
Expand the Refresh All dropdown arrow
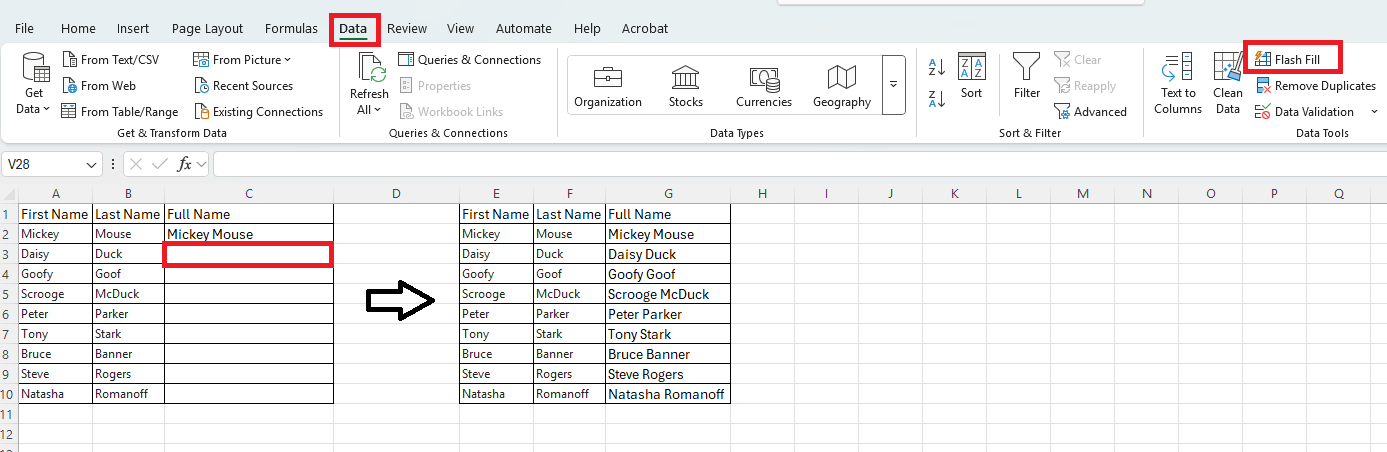click(378, 109)
